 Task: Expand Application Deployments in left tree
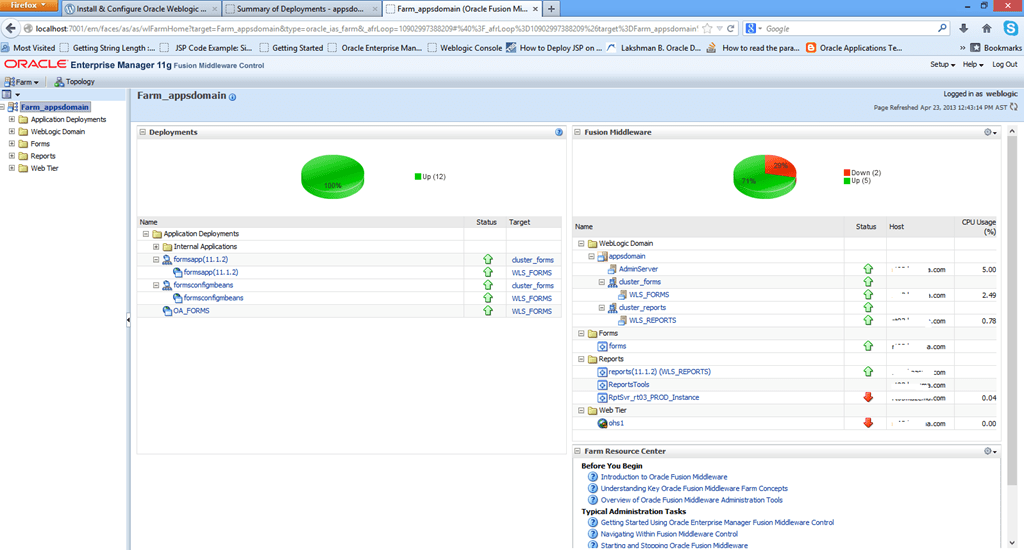(x=12, y=120)
